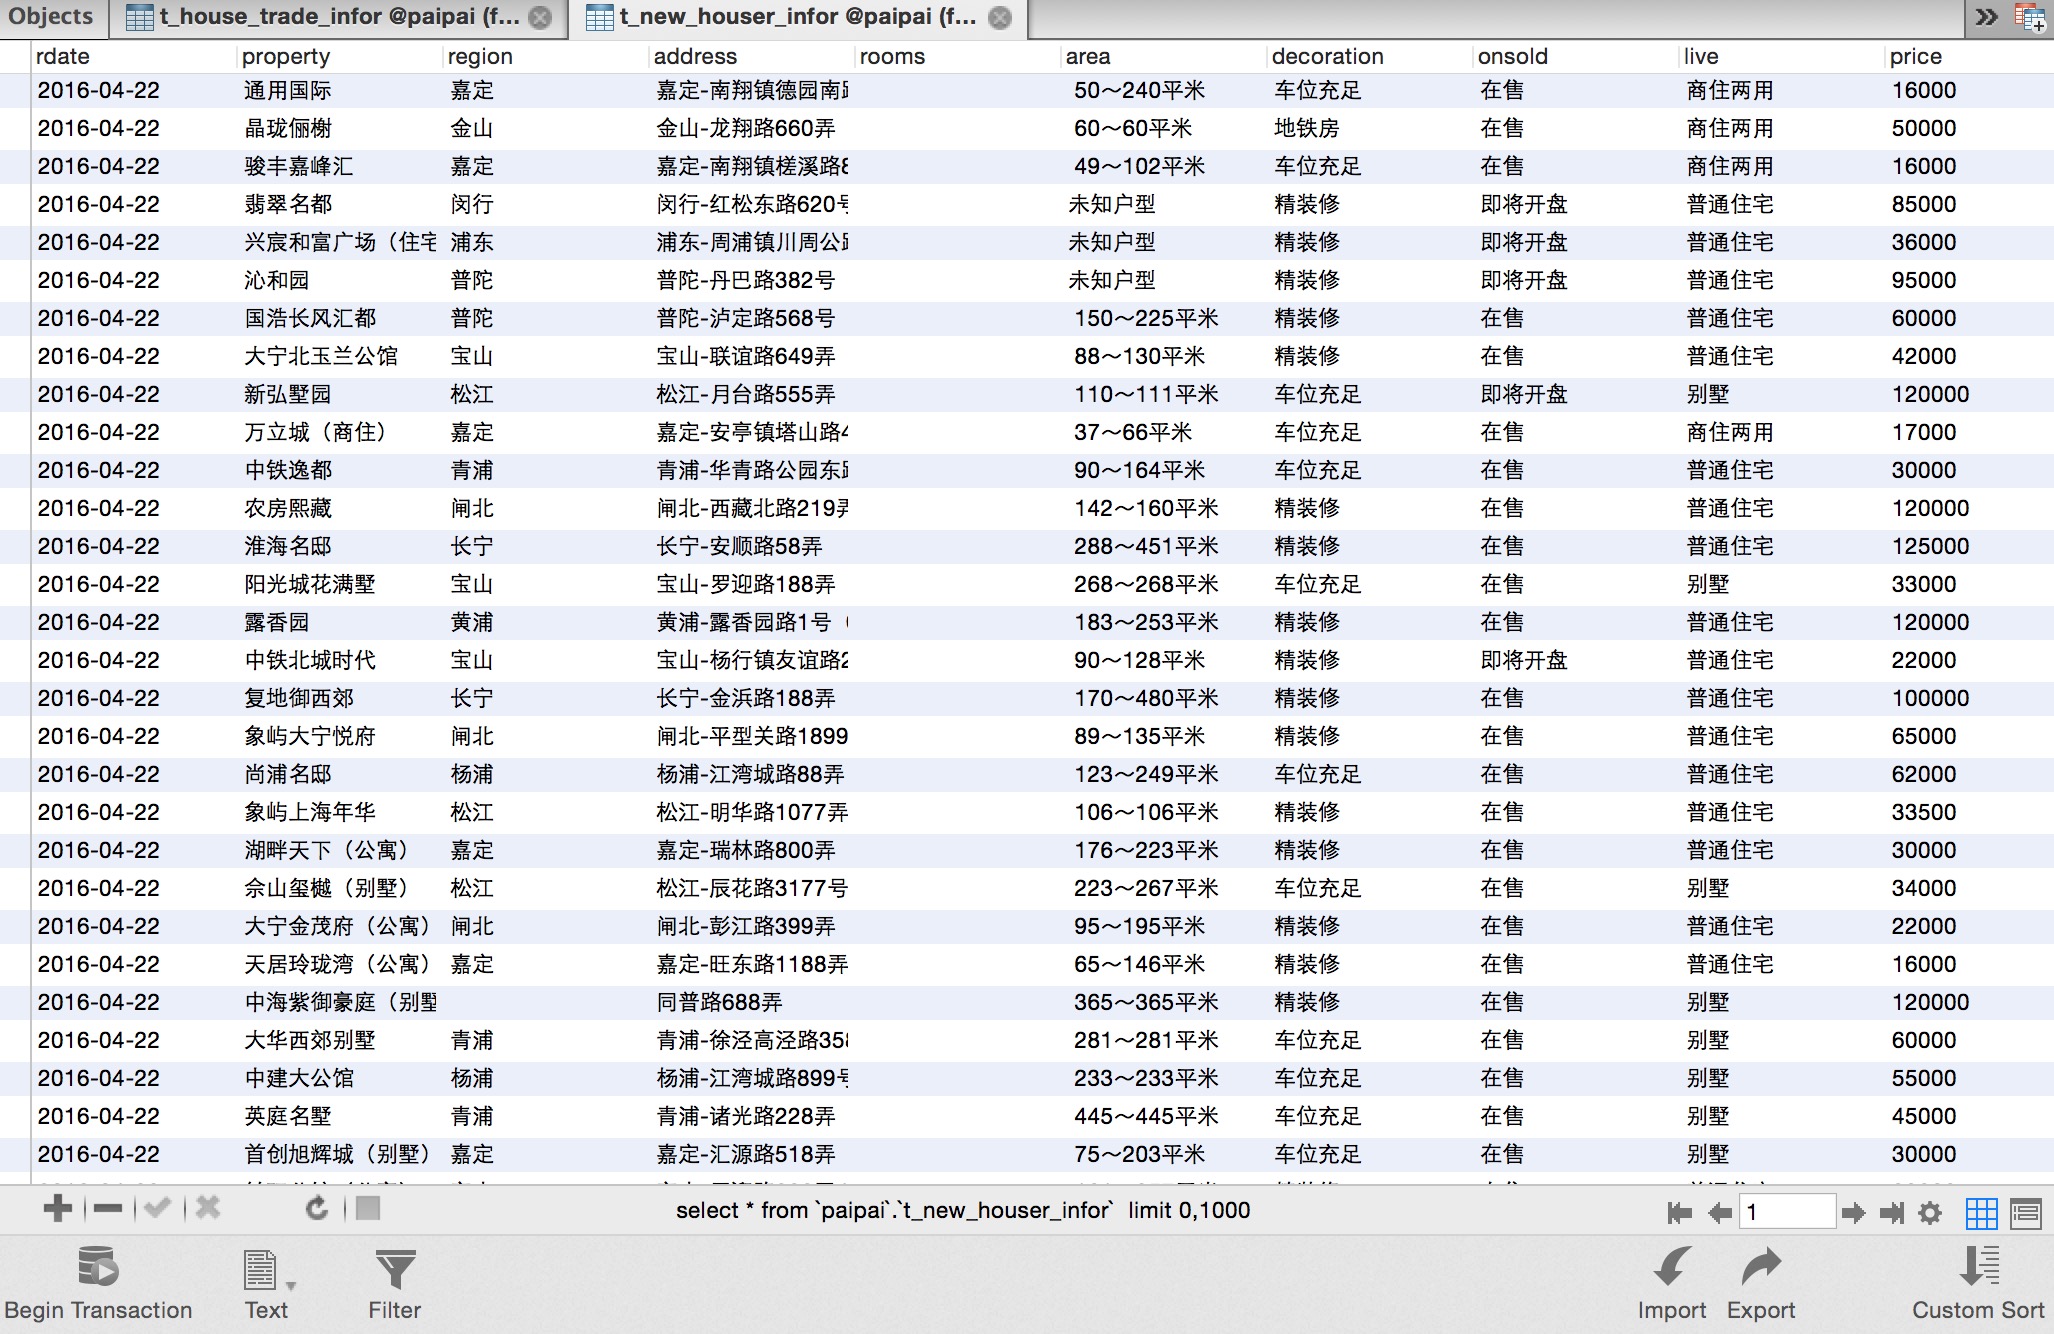
Task: Refresh the table data
Action: (317, 1209)
